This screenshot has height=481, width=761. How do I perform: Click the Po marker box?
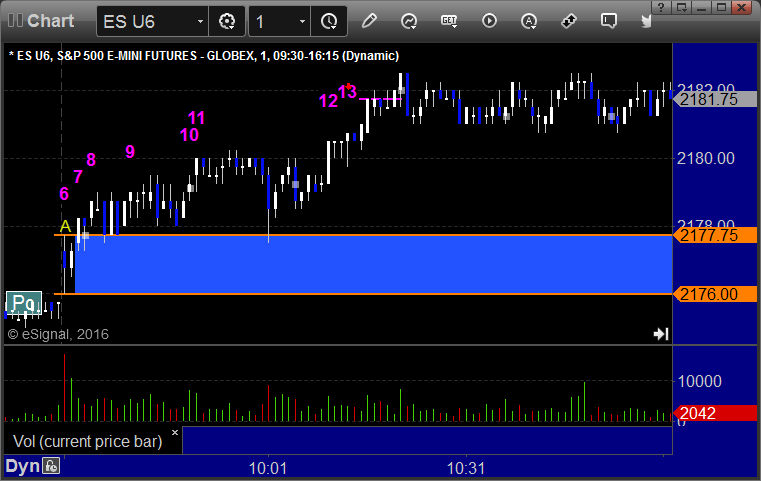coord(24,303)
